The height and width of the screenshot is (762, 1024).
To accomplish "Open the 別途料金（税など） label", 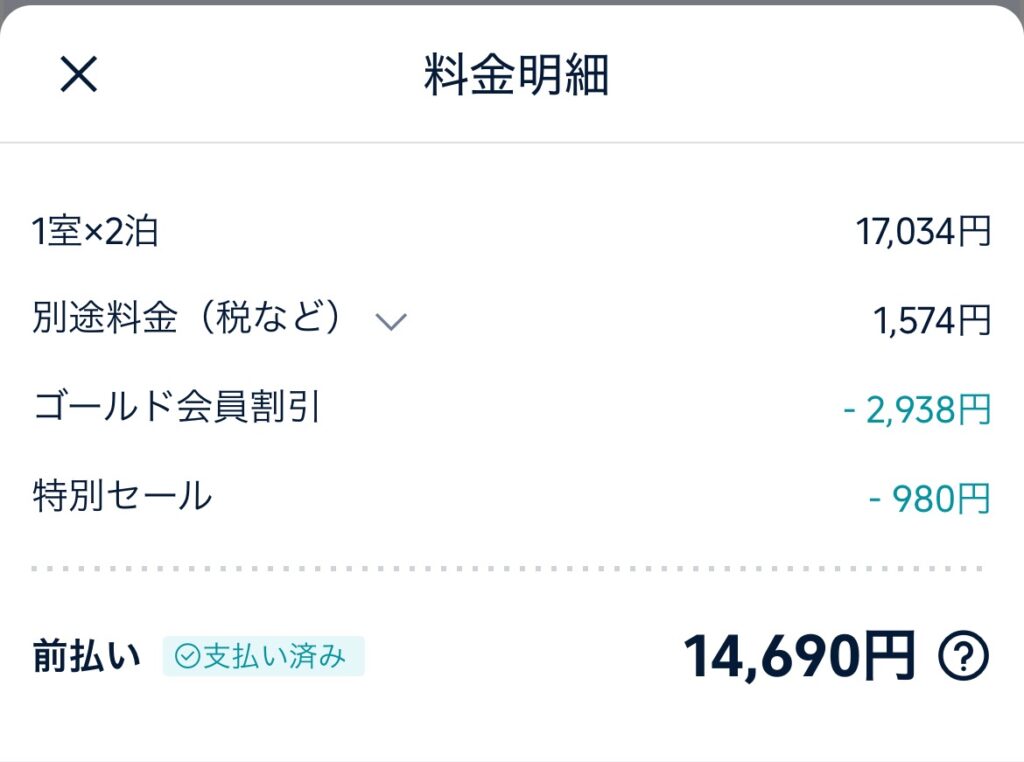I will click(x=187, y=318).
